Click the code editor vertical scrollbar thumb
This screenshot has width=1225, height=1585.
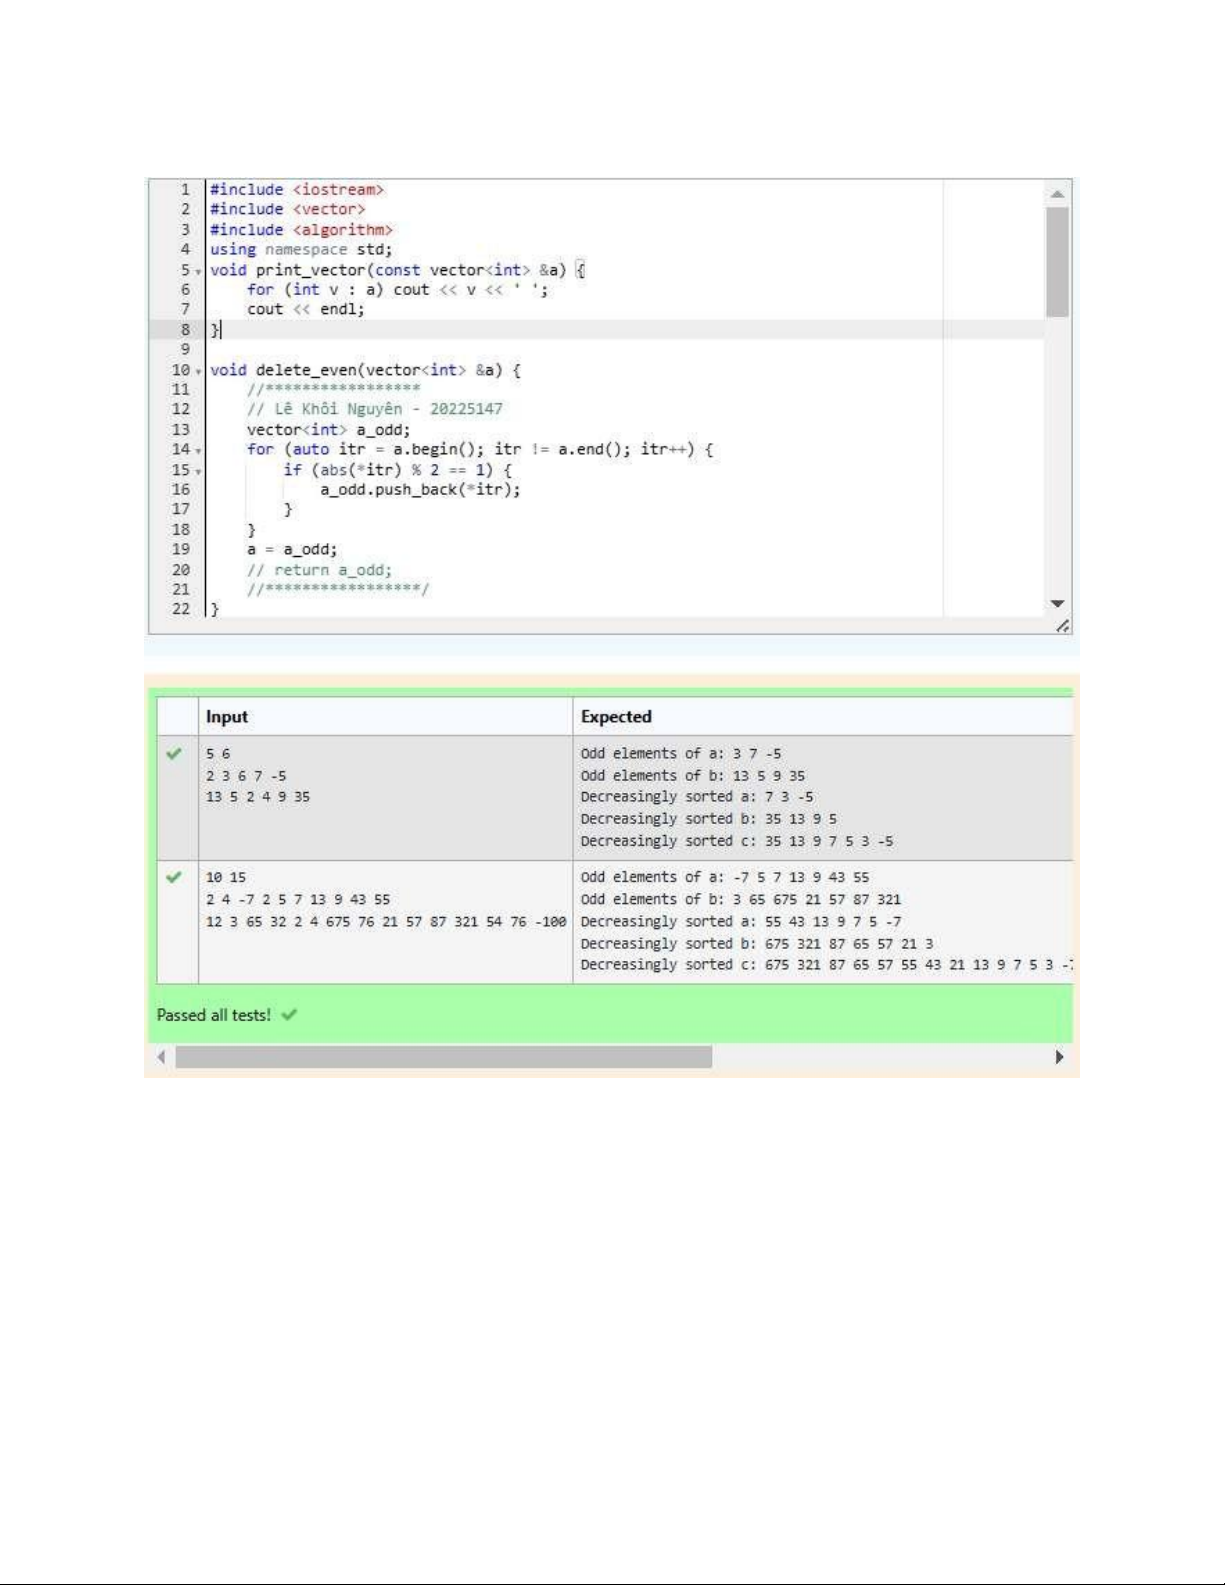[x=1057, y=262]
